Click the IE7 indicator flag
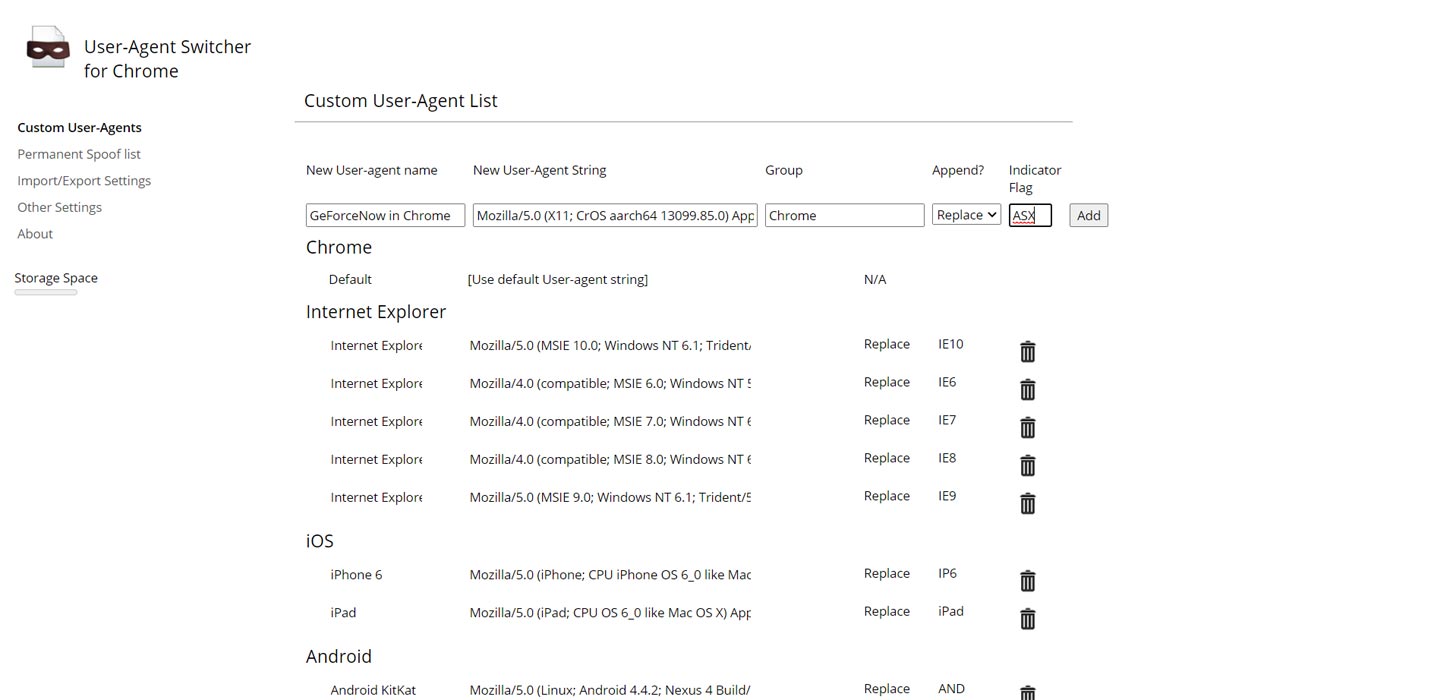Image resolution: width=1434 pixels, height=700 pixels. click(947, 420)
